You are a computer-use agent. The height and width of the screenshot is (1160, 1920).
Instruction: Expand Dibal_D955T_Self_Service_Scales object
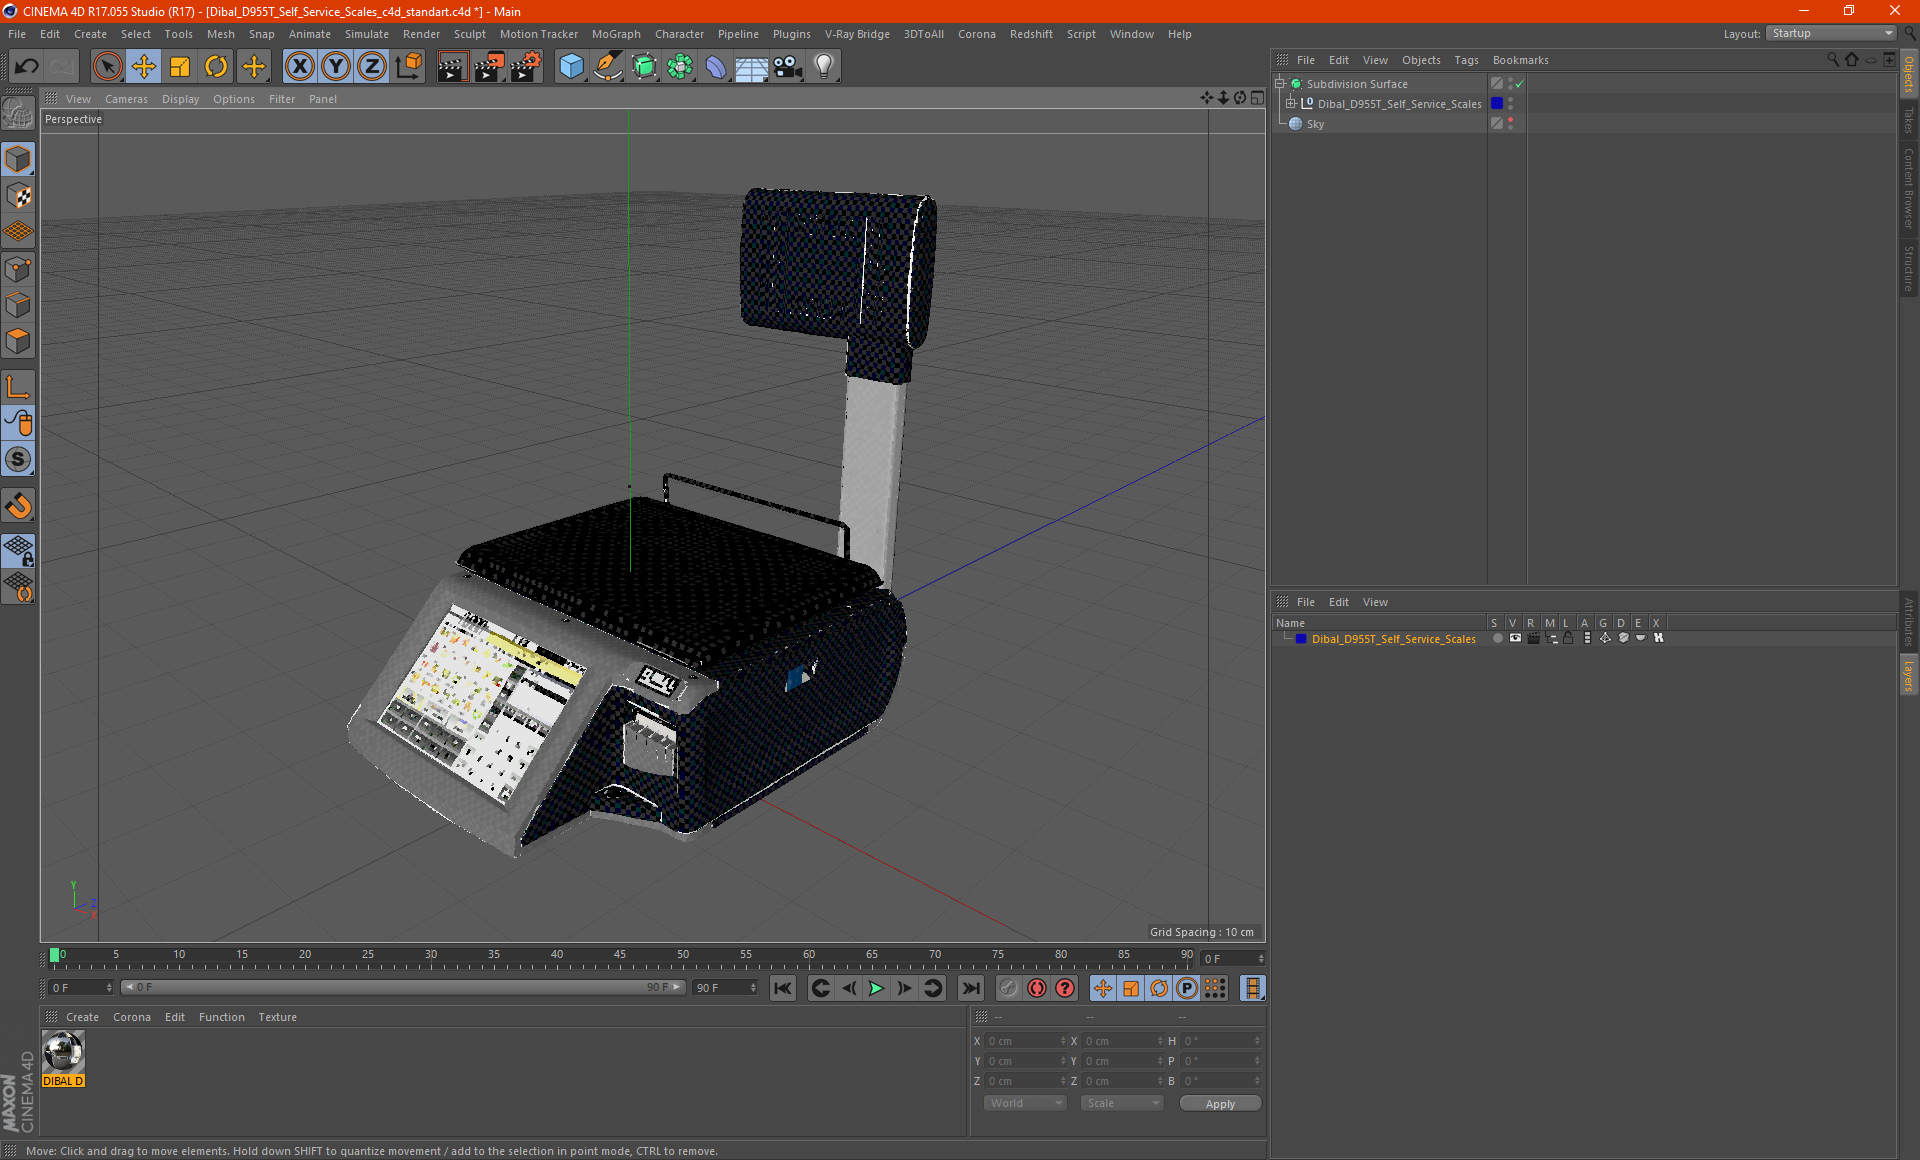pyautogui.click(x=1291, y=104)
